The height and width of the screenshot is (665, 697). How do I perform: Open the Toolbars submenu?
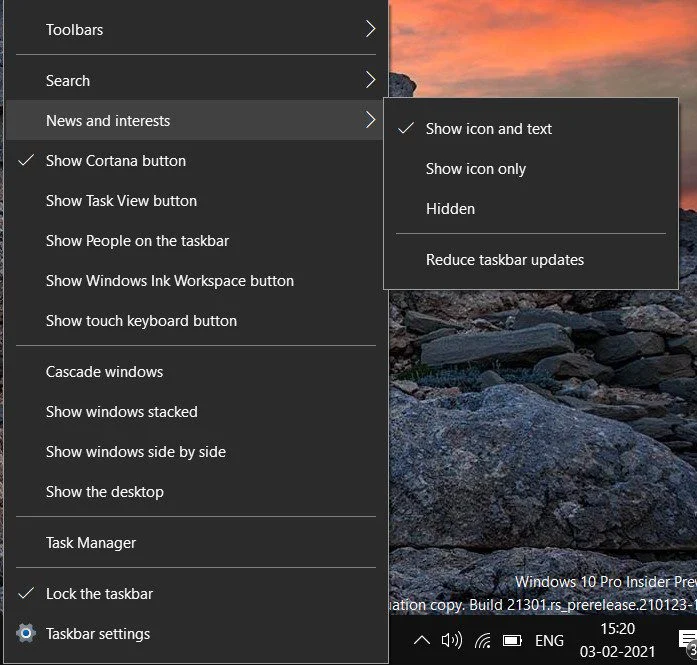pyautogui.click(x=196, y=30)
